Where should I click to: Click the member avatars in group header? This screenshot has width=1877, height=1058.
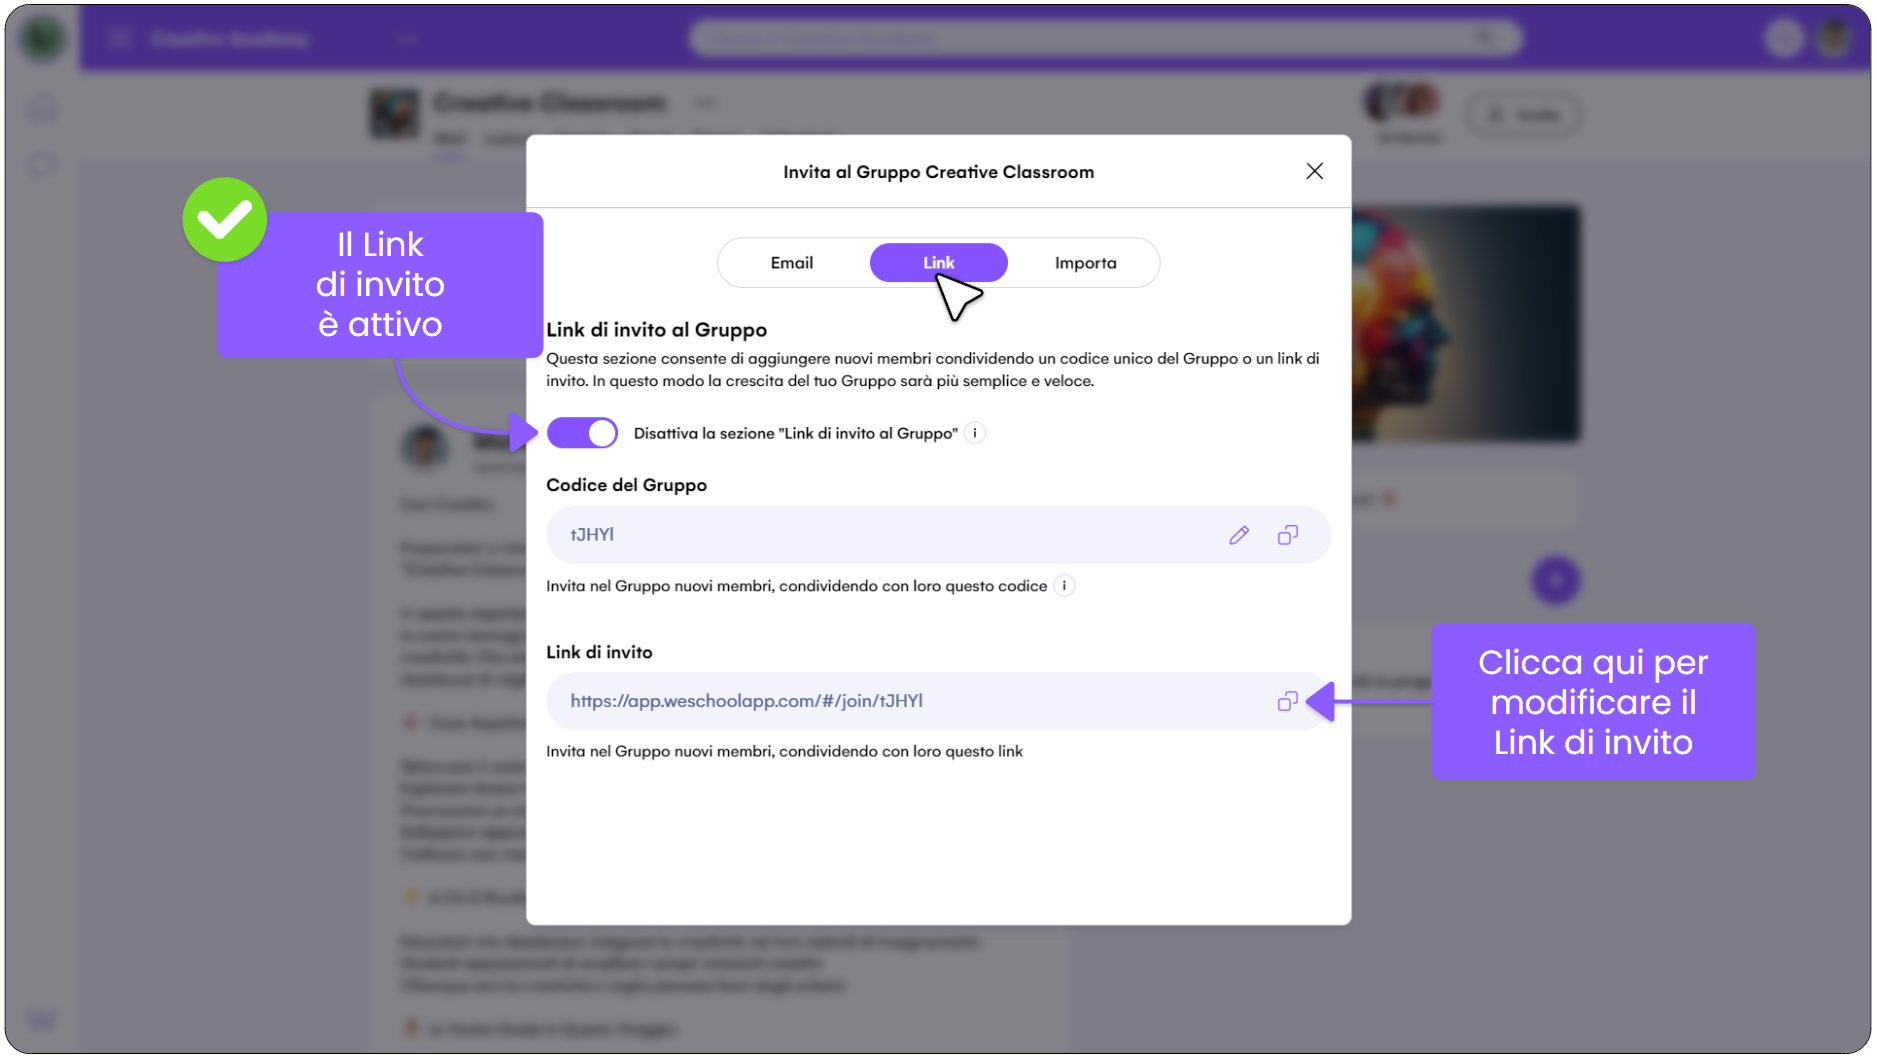pos(1403,102)
